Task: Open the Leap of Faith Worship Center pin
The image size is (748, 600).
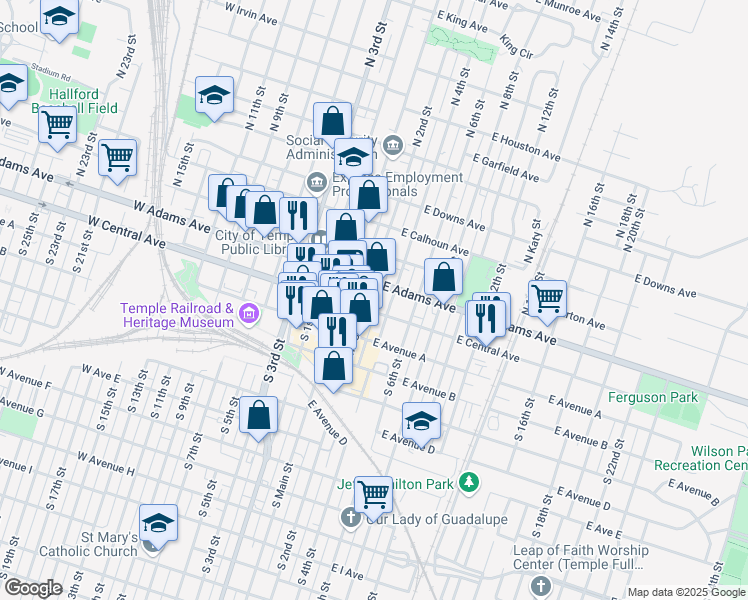Action: (x=541, y=586)
